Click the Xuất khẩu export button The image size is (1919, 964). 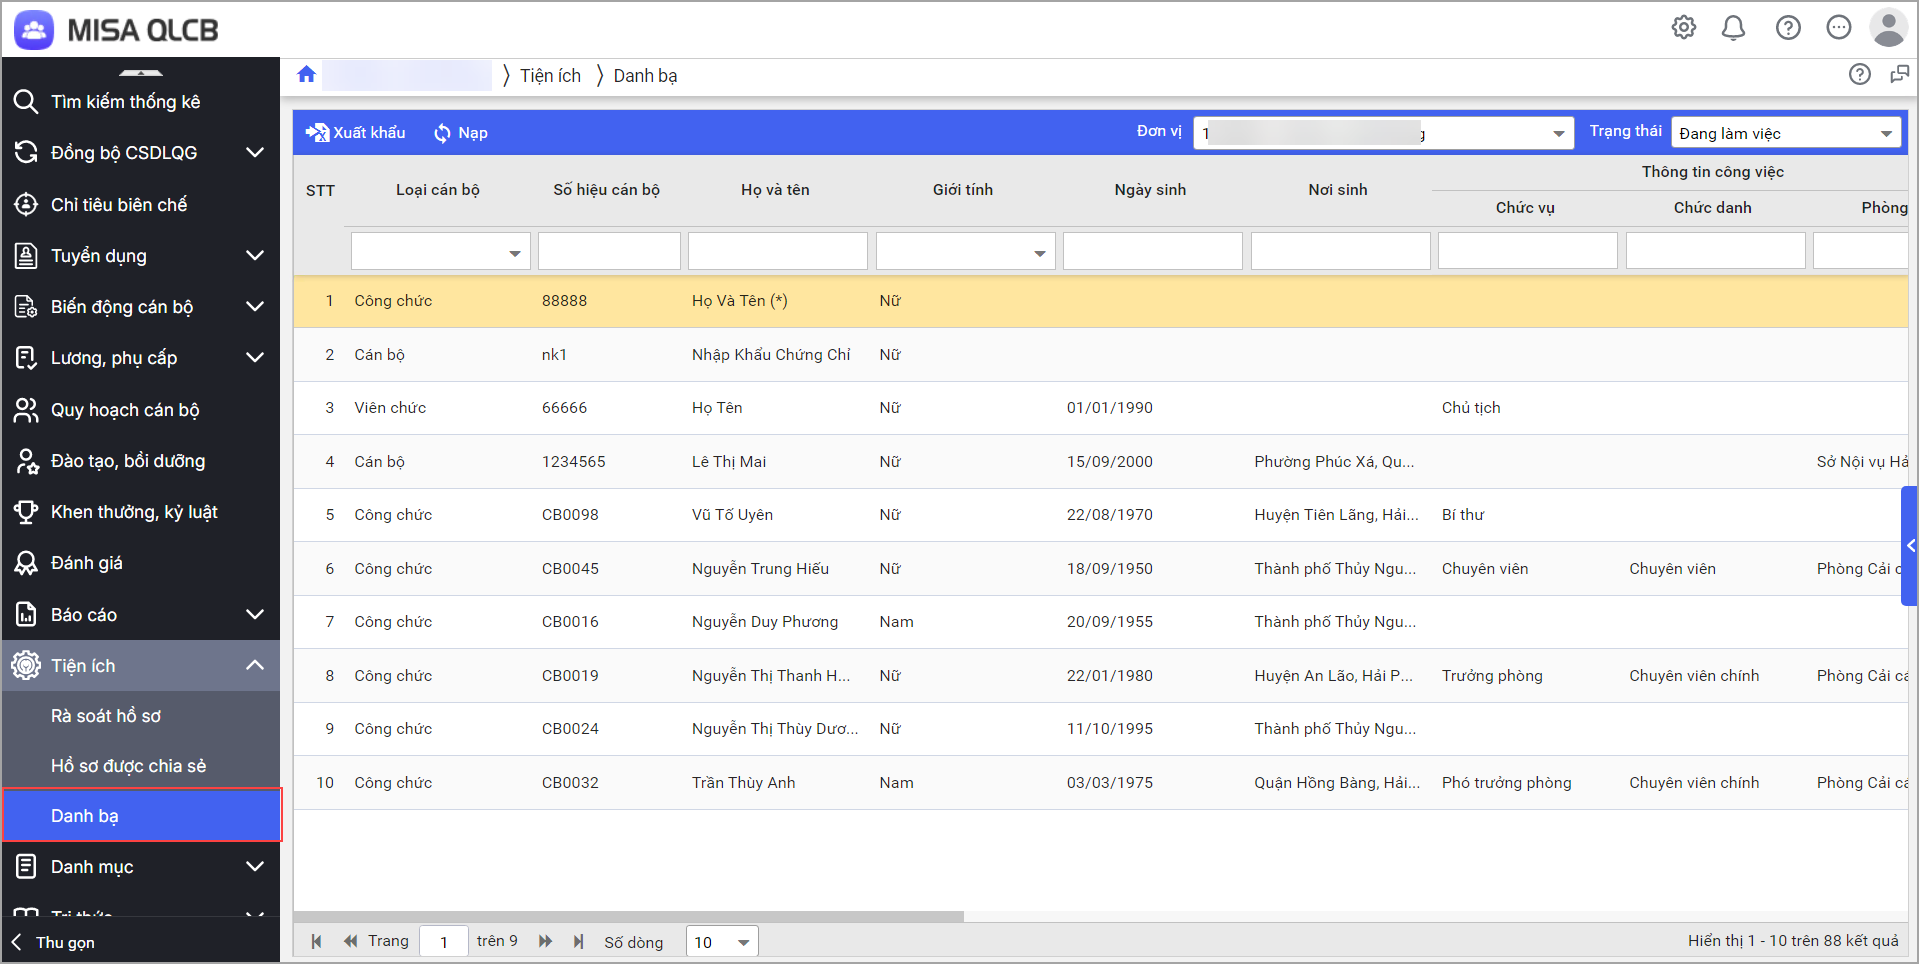coord(356,133)
